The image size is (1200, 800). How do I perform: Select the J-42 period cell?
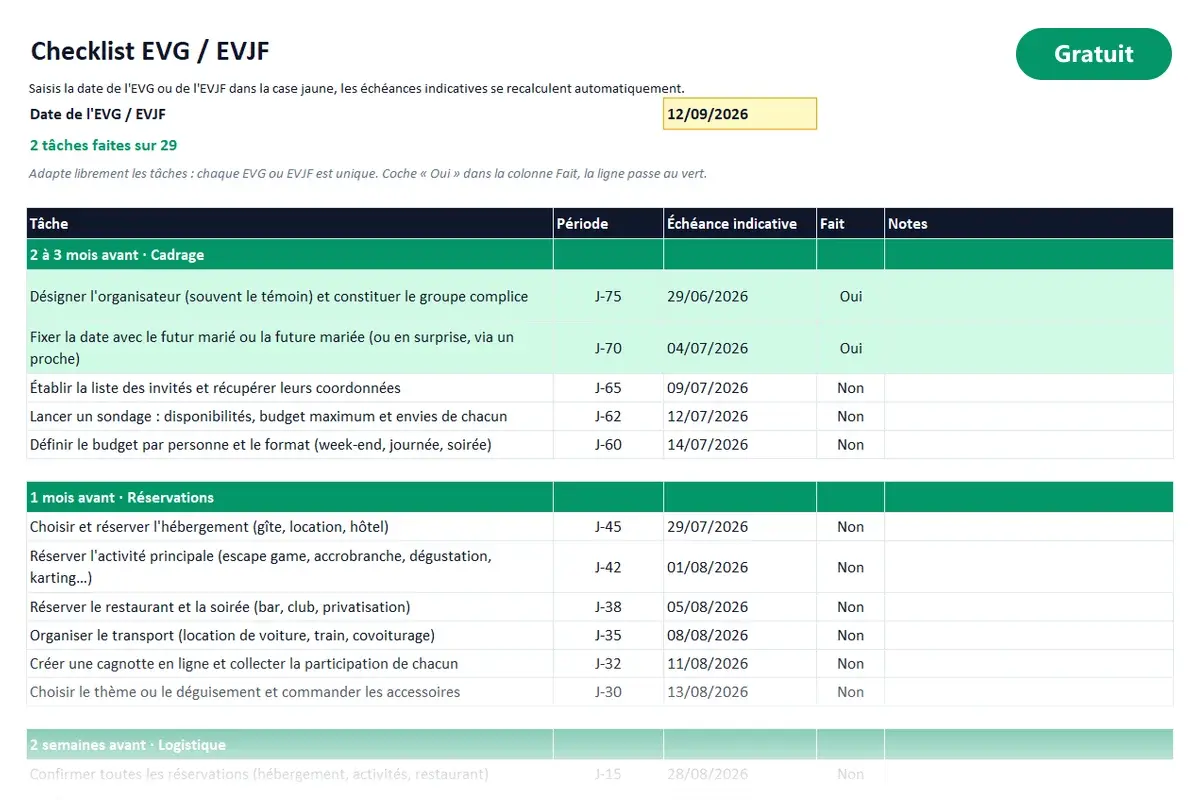coord(608,567)
